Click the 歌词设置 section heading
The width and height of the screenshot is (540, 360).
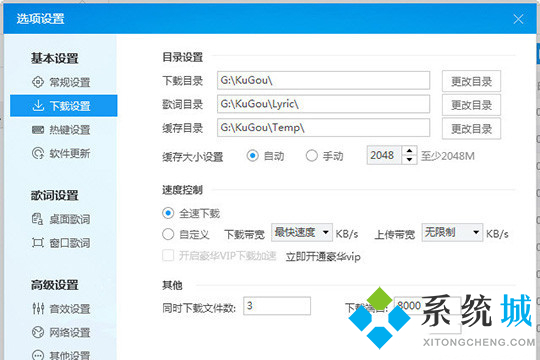tap(55, 195)
